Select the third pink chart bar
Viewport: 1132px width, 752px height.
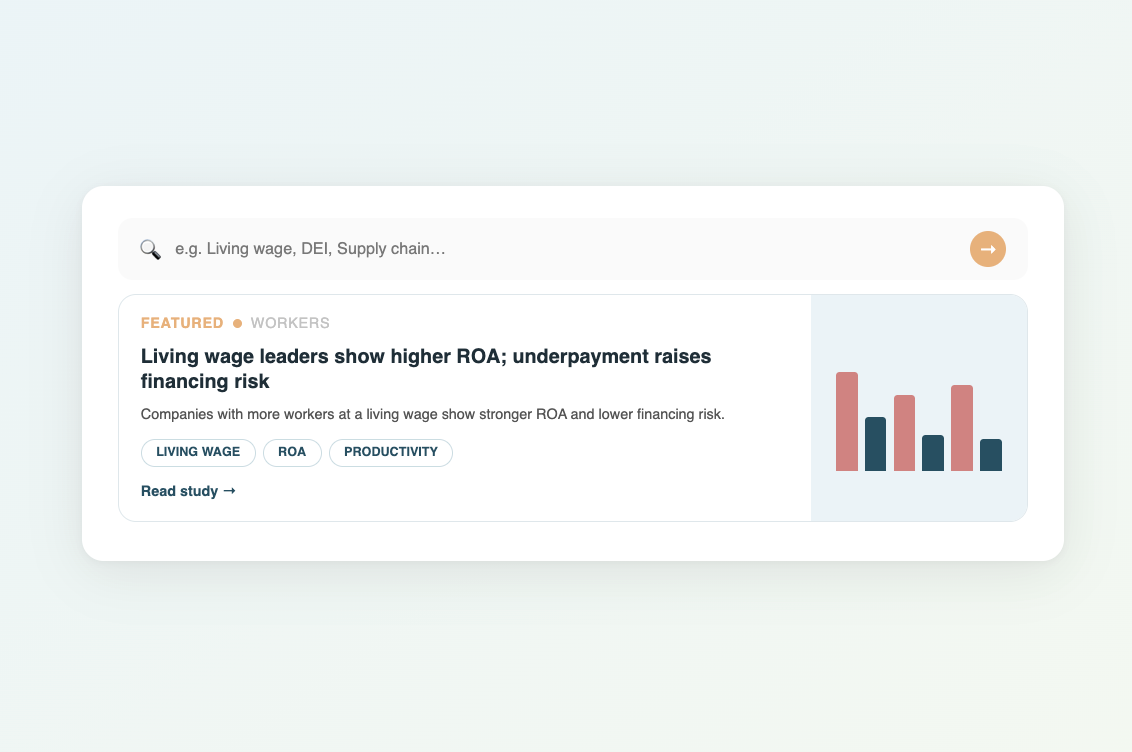click(962, 428)
